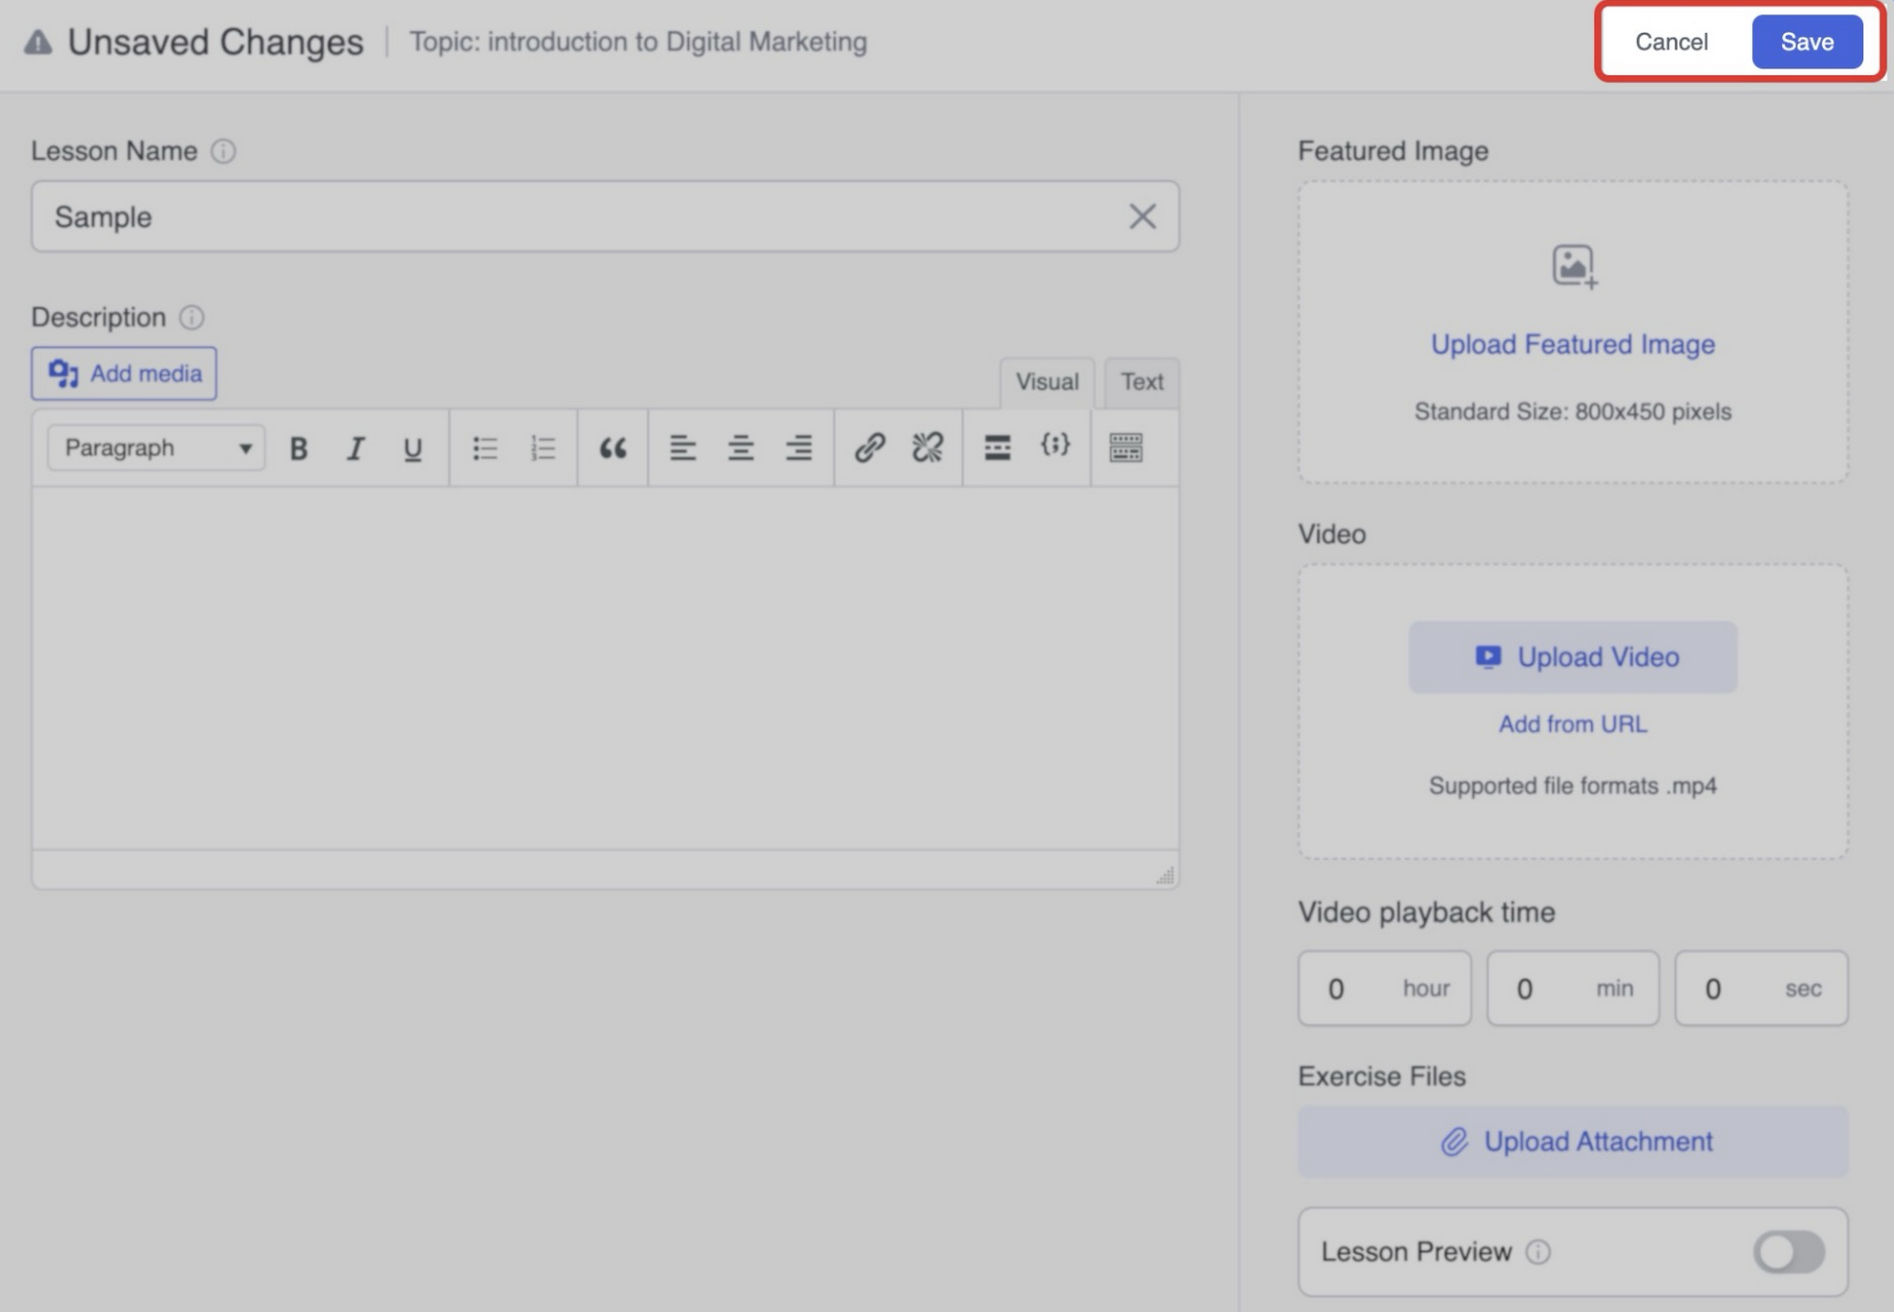Click the remove link icon
This screenshot has height=1312, width=1894.
[x=927, y=447]
